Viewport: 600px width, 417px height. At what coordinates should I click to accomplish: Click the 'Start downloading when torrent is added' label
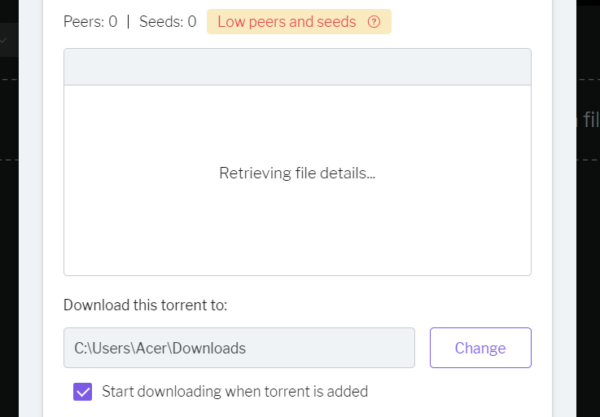235,391
